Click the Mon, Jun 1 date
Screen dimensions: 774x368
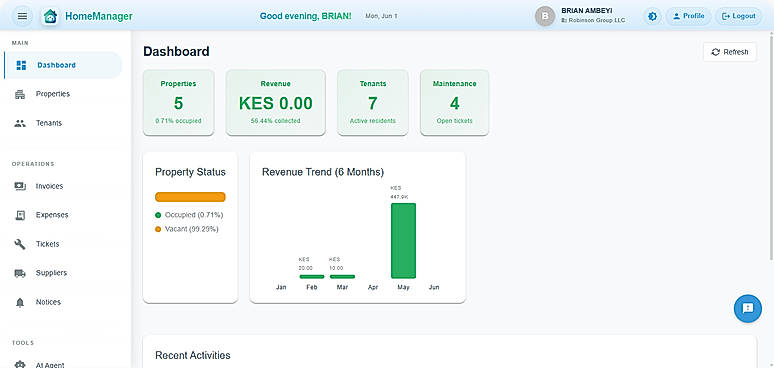tap(381, 16)
